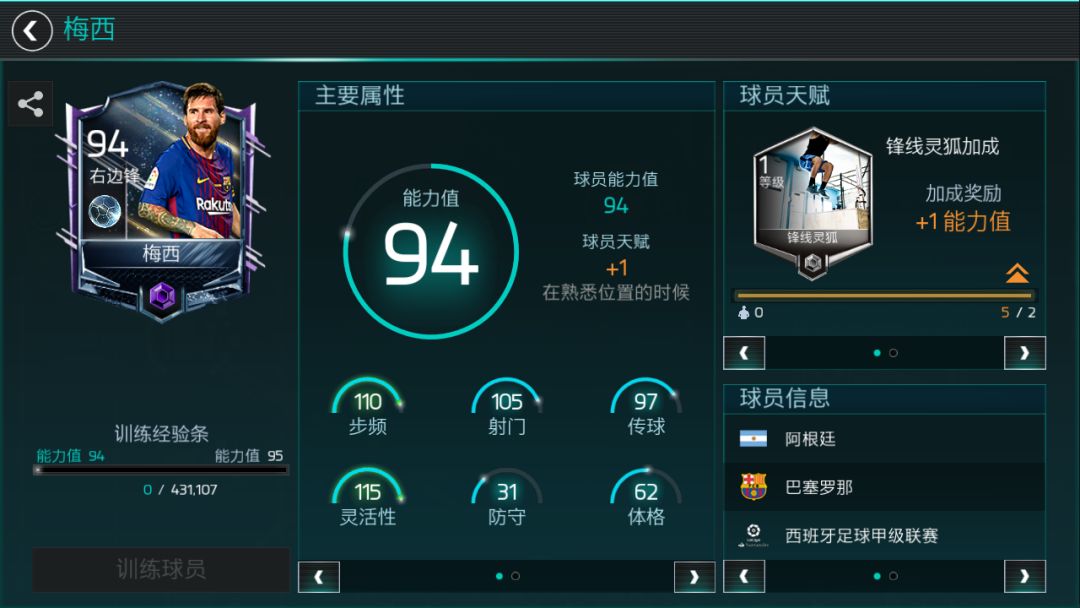Tap the La Liga league logo

pyautogui.click(x=753, y=535)
